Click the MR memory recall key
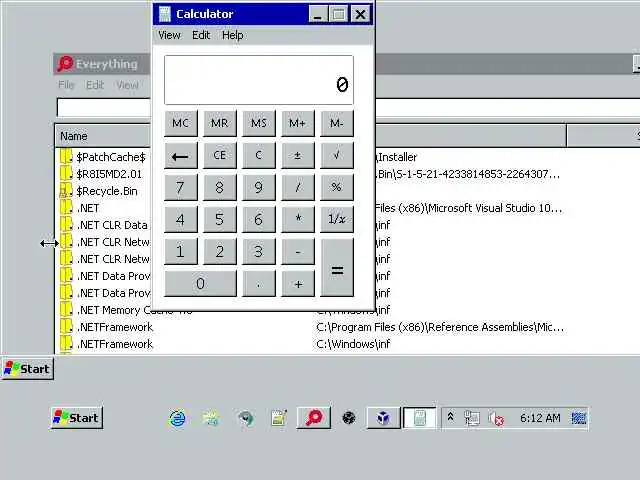The width and height of the screenshot is (640, 480). click(220, 123)
